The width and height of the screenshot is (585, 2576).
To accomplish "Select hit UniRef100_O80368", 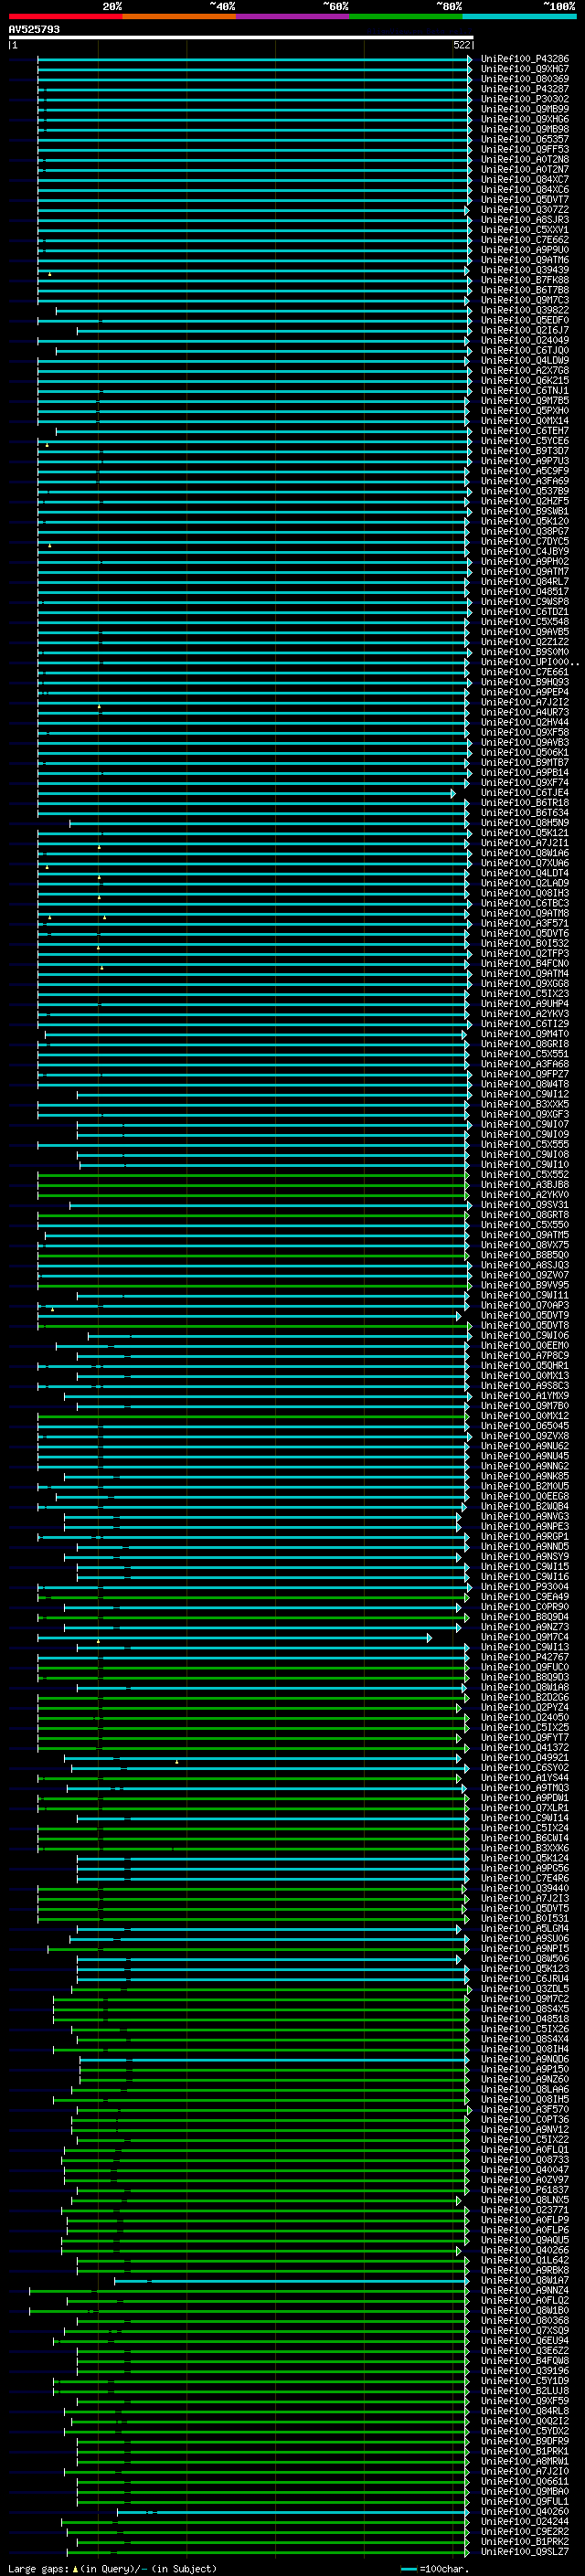I will point(524,2321).
